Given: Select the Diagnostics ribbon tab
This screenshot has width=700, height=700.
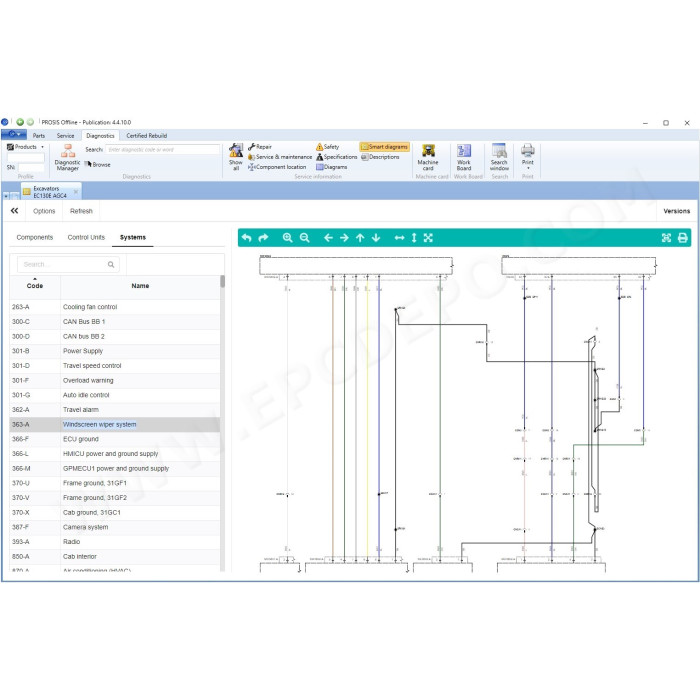Looking at the screenshot, I should (100, 136).
